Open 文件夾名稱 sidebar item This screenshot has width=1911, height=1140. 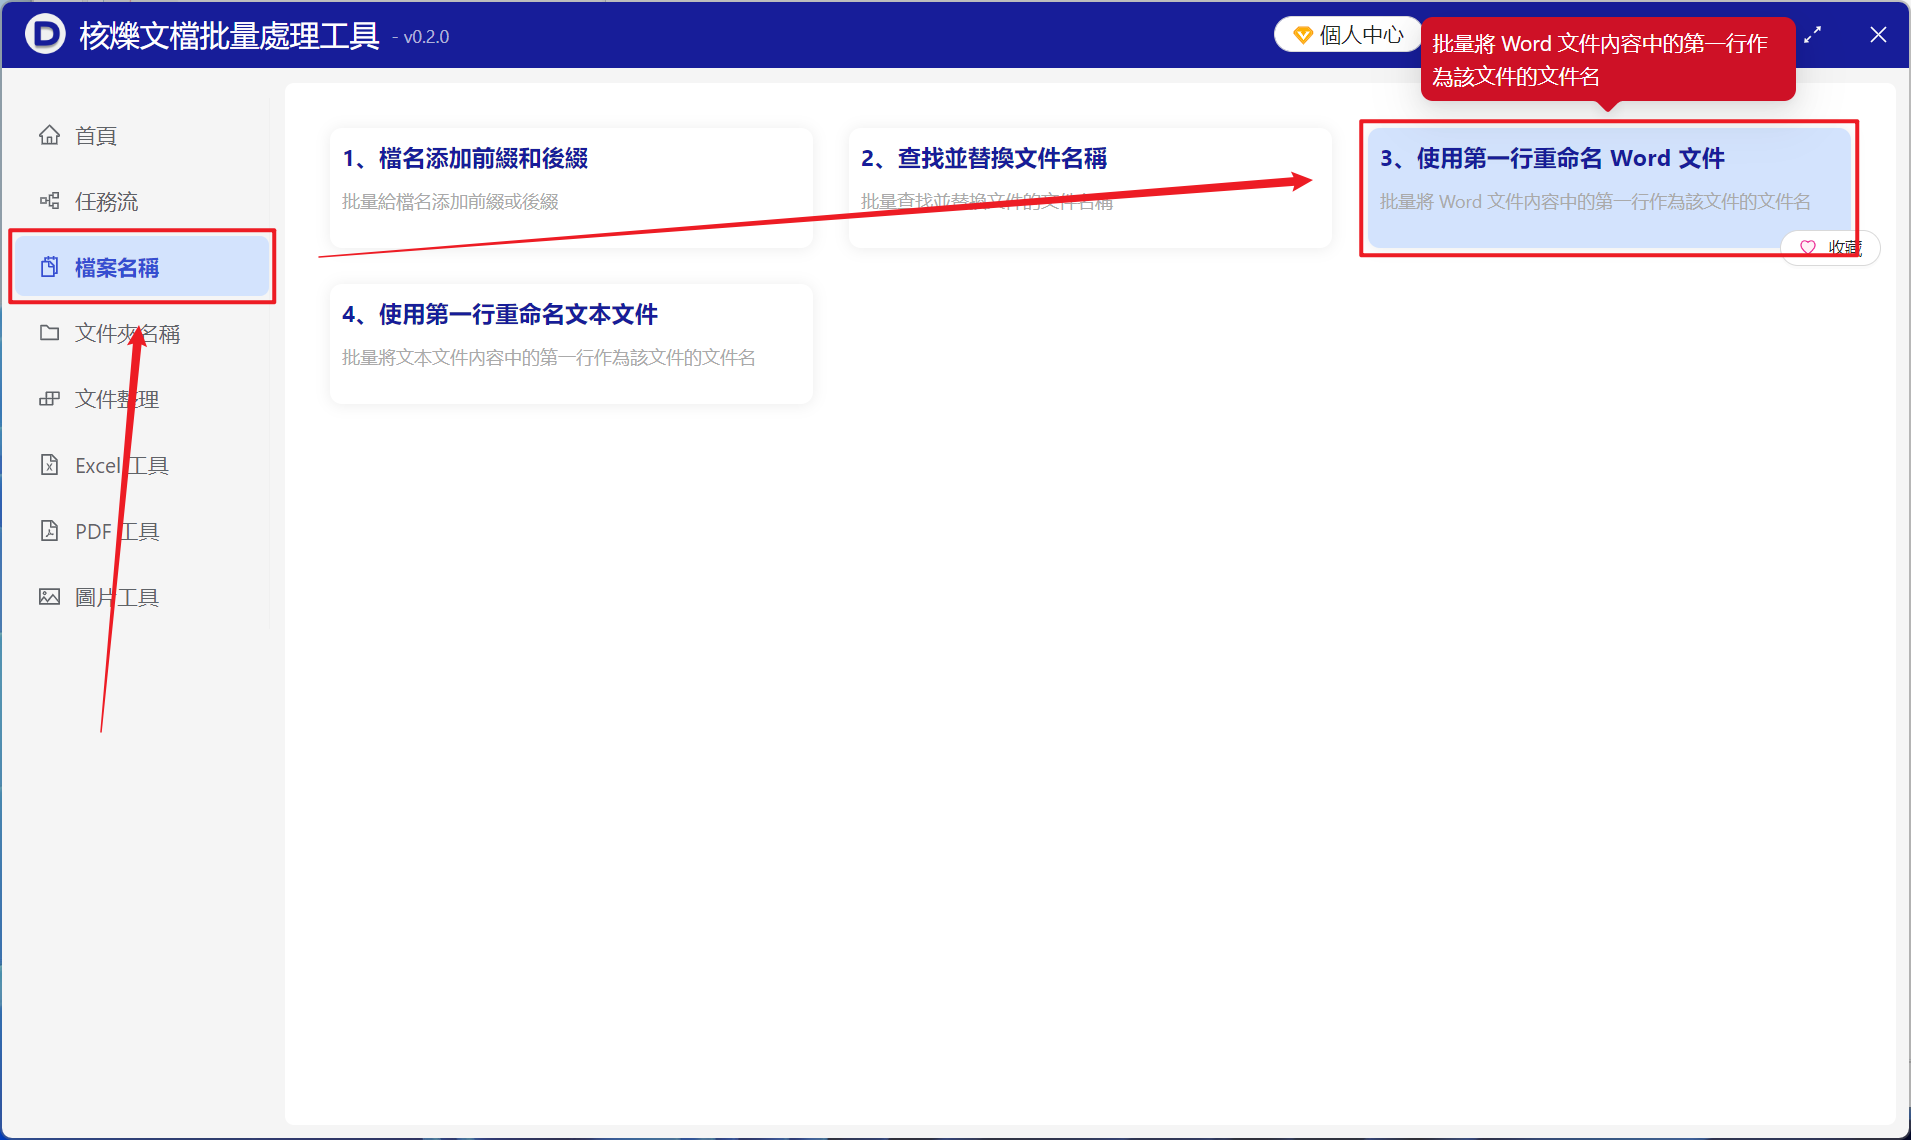click(141, 333)
